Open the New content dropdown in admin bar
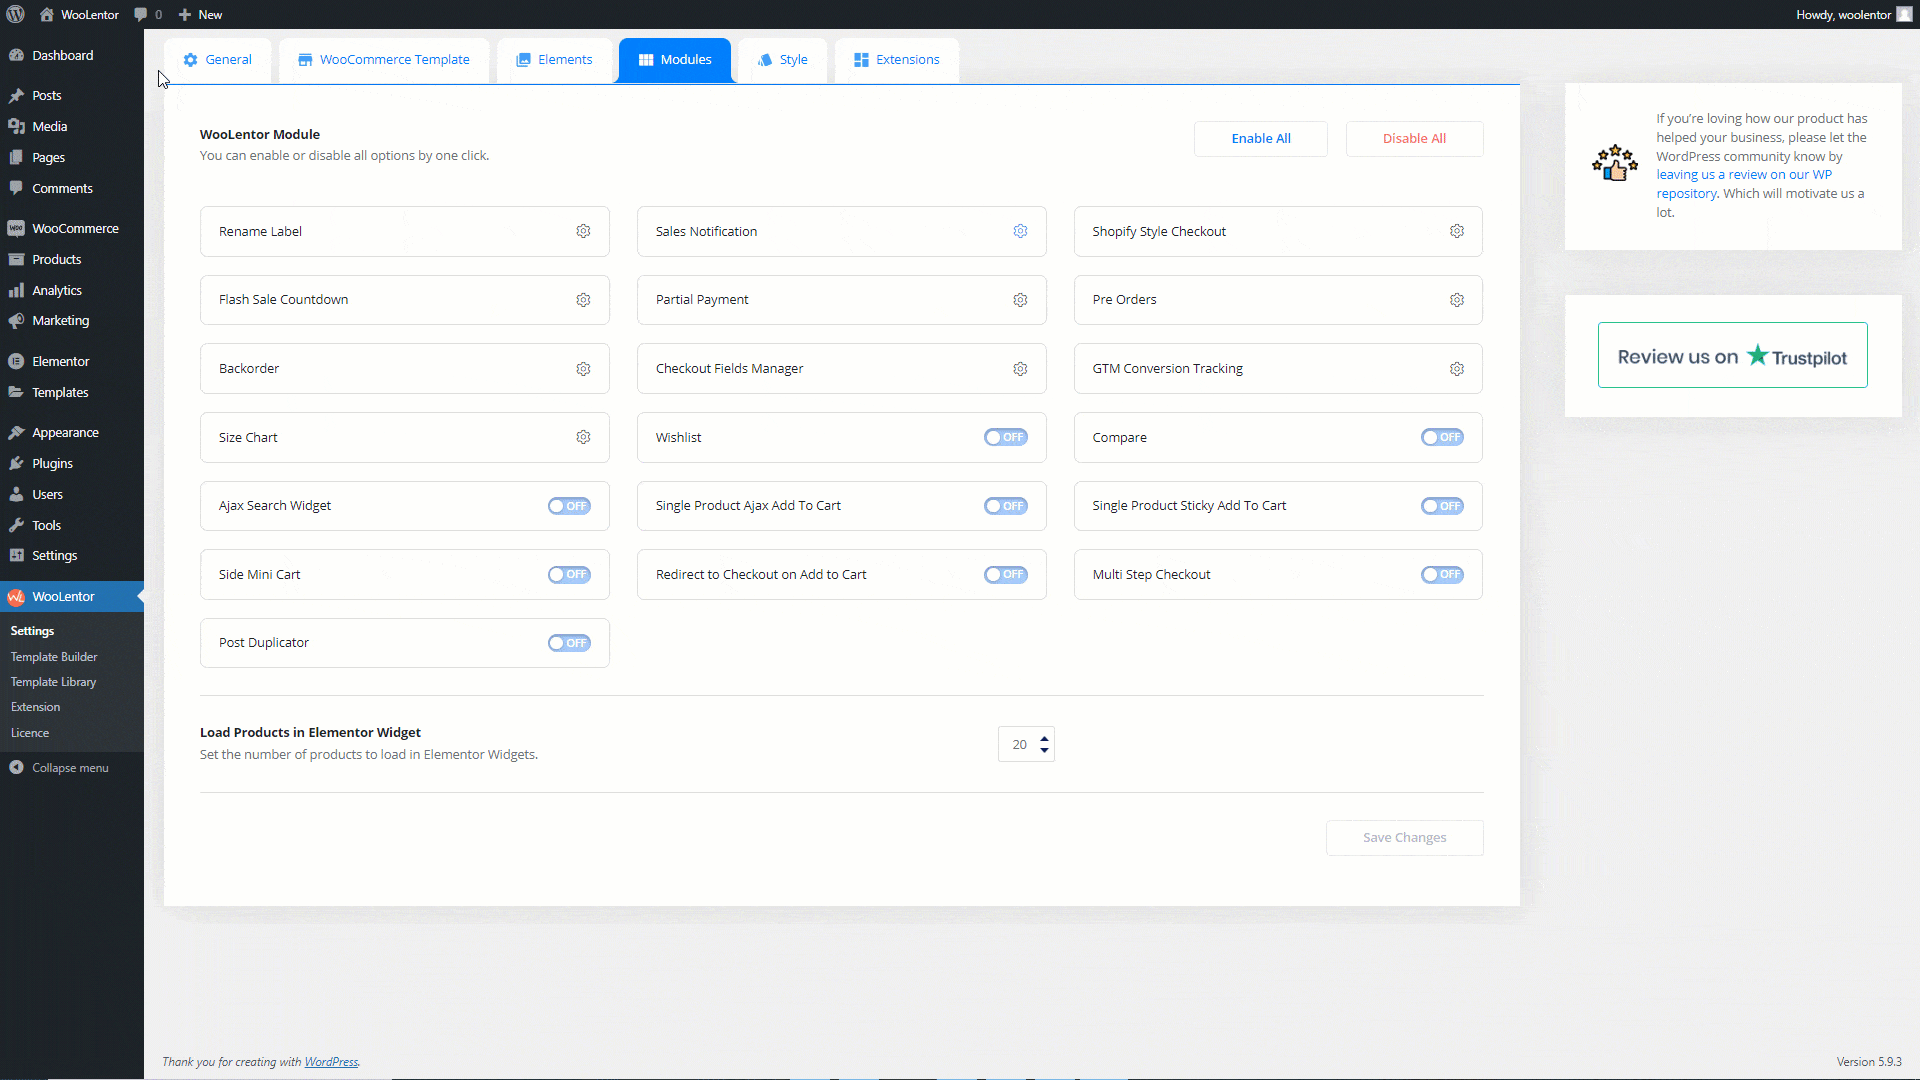 (200, 14)
